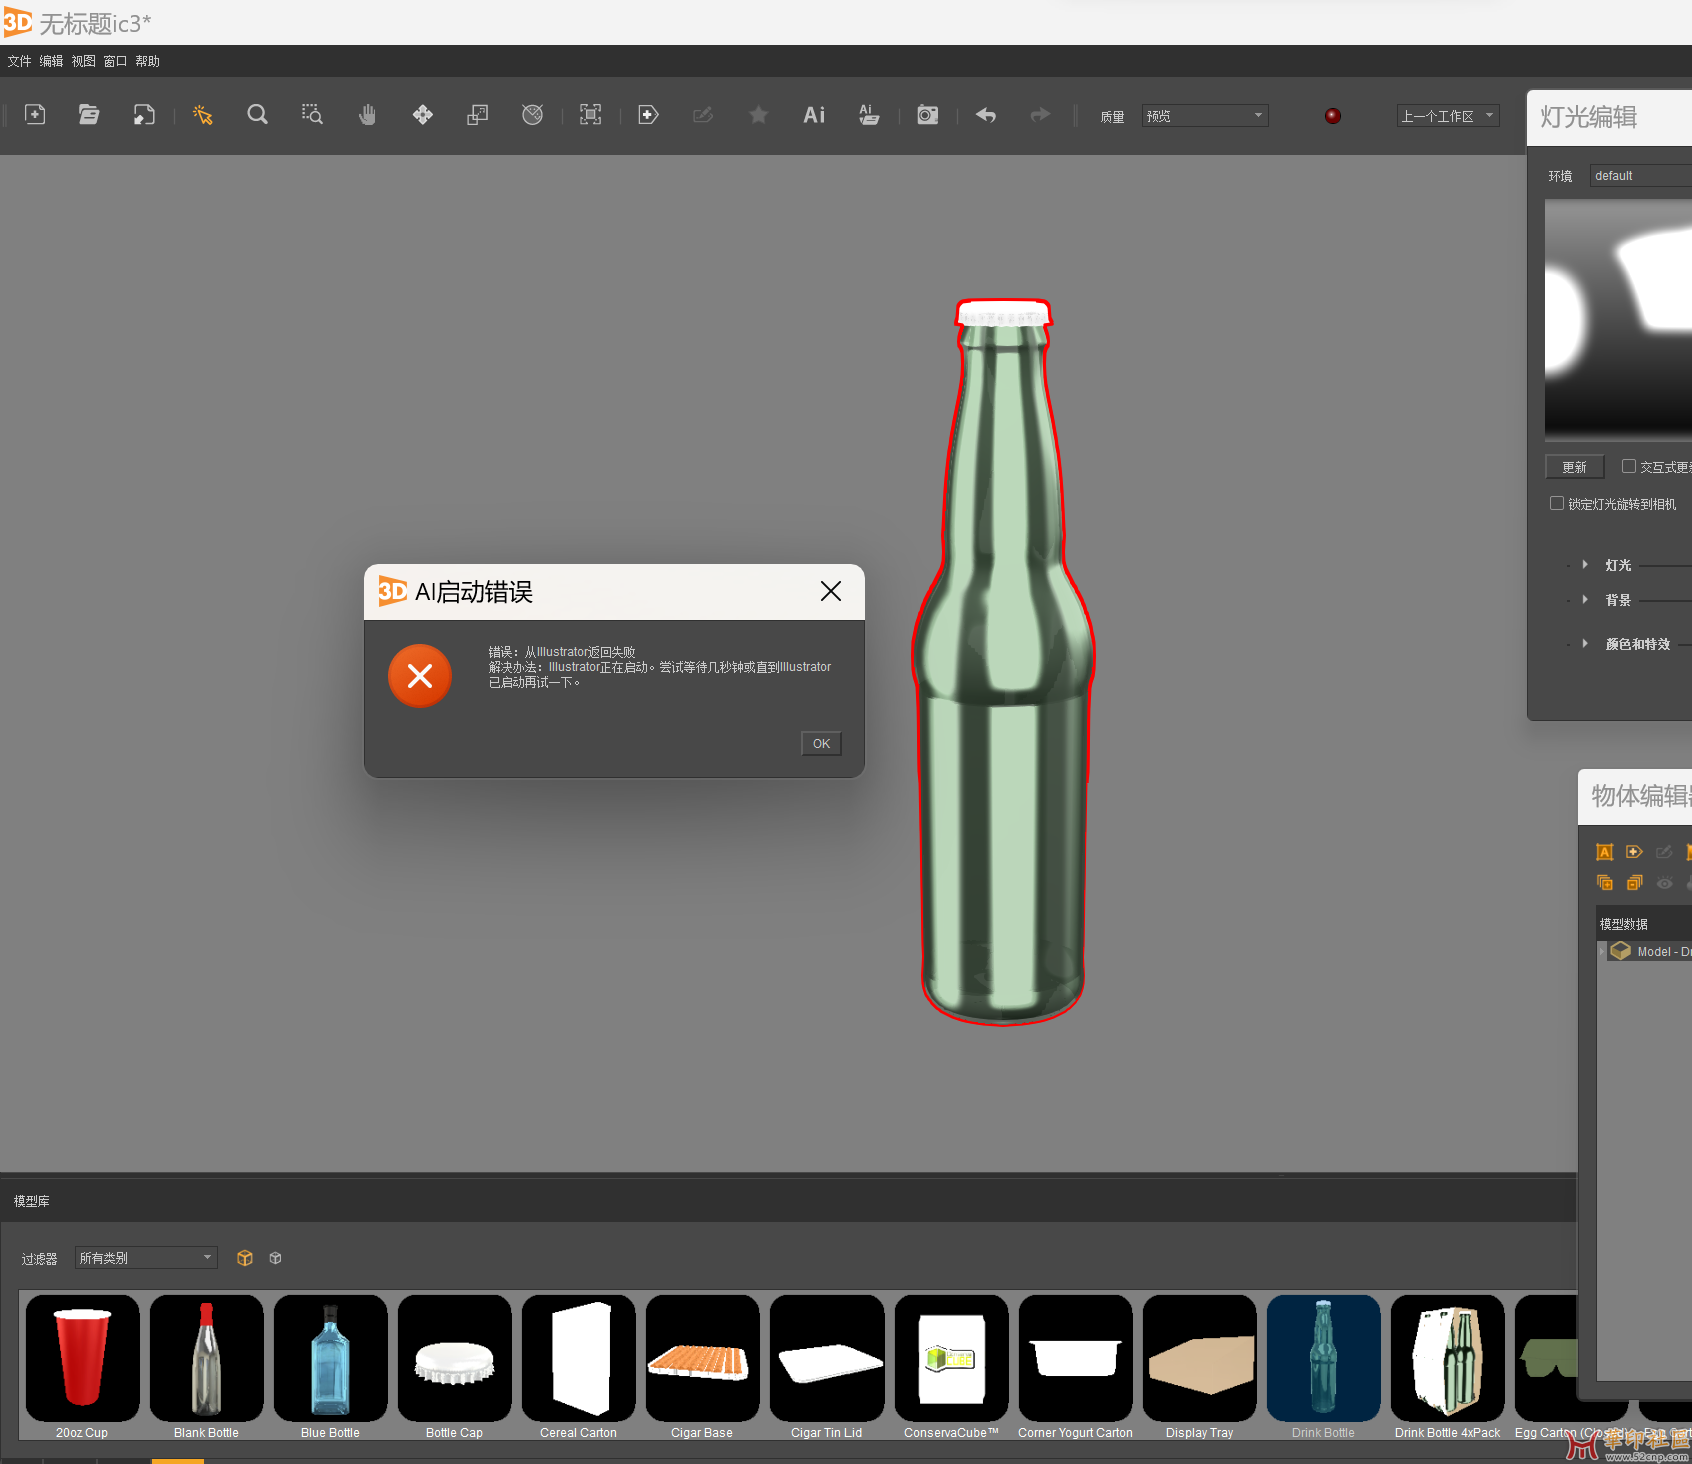Click the Ai Illustrator toolbar icon

pos(814,115)
